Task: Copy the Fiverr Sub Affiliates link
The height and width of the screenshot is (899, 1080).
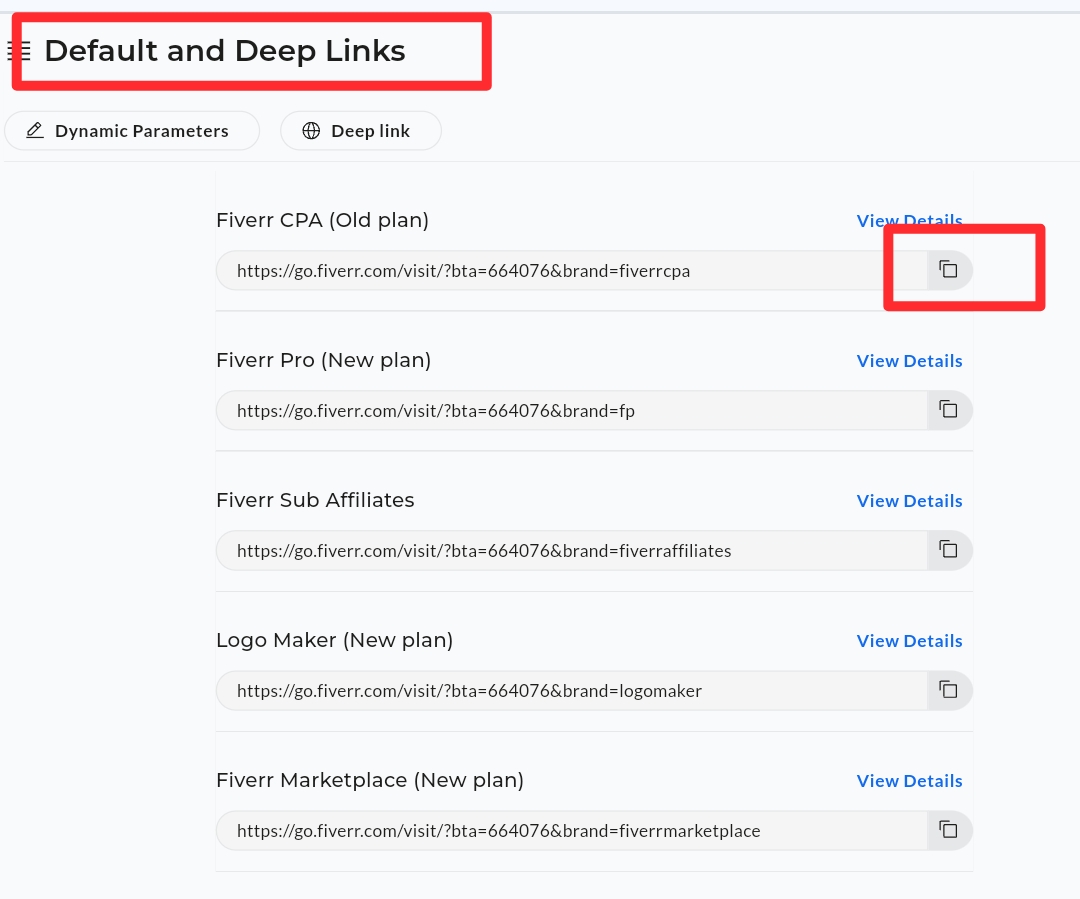Action: pyautogui.click(x=949, y=550)
